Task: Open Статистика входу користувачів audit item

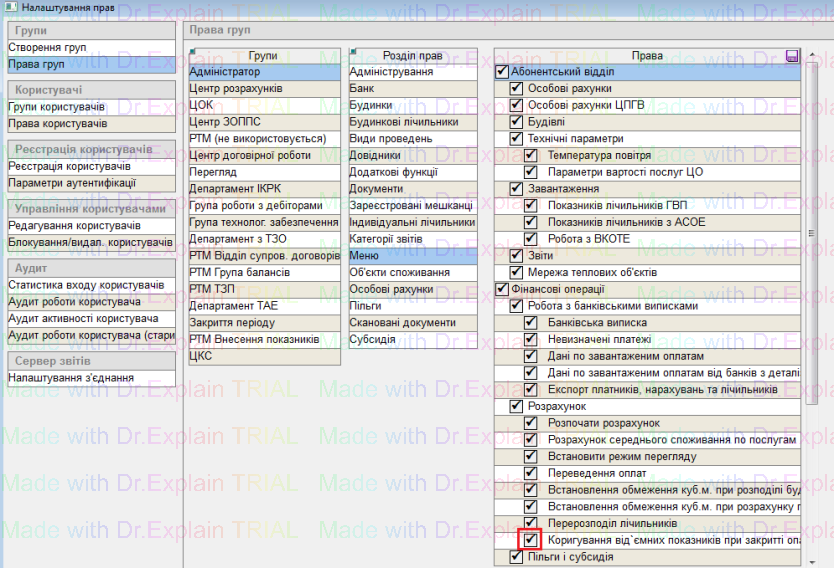Action: pyautogui.click(x=86, y=285)
